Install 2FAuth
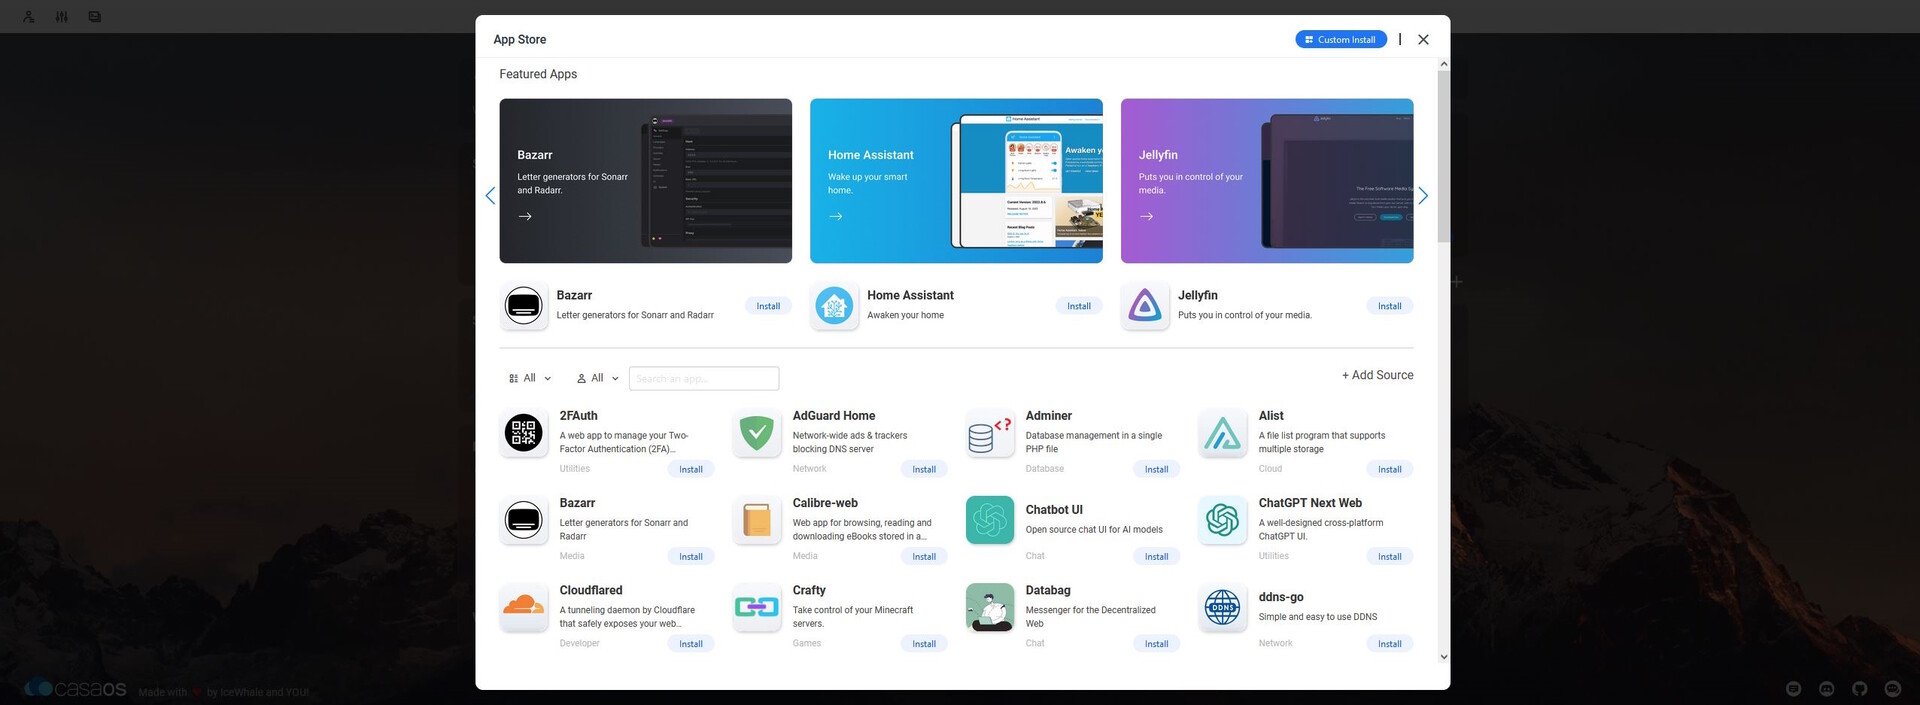Viewport: 1920px width, 705px height. click(x=691, y=469)
